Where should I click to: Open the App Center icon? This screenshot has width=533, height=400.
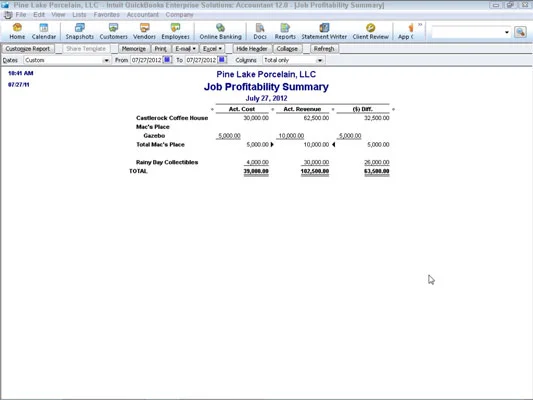click(406, 31)
